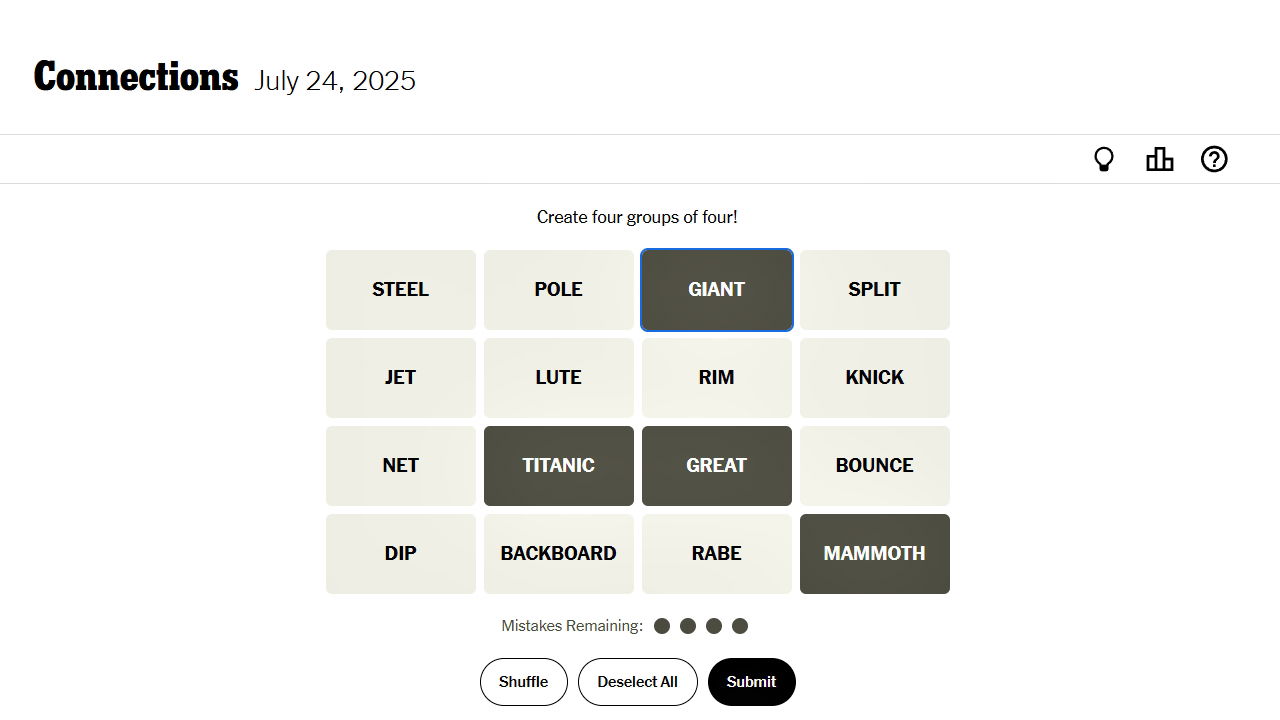
Task: Deselect the TITANIC tile
Action: click(558, 465)
